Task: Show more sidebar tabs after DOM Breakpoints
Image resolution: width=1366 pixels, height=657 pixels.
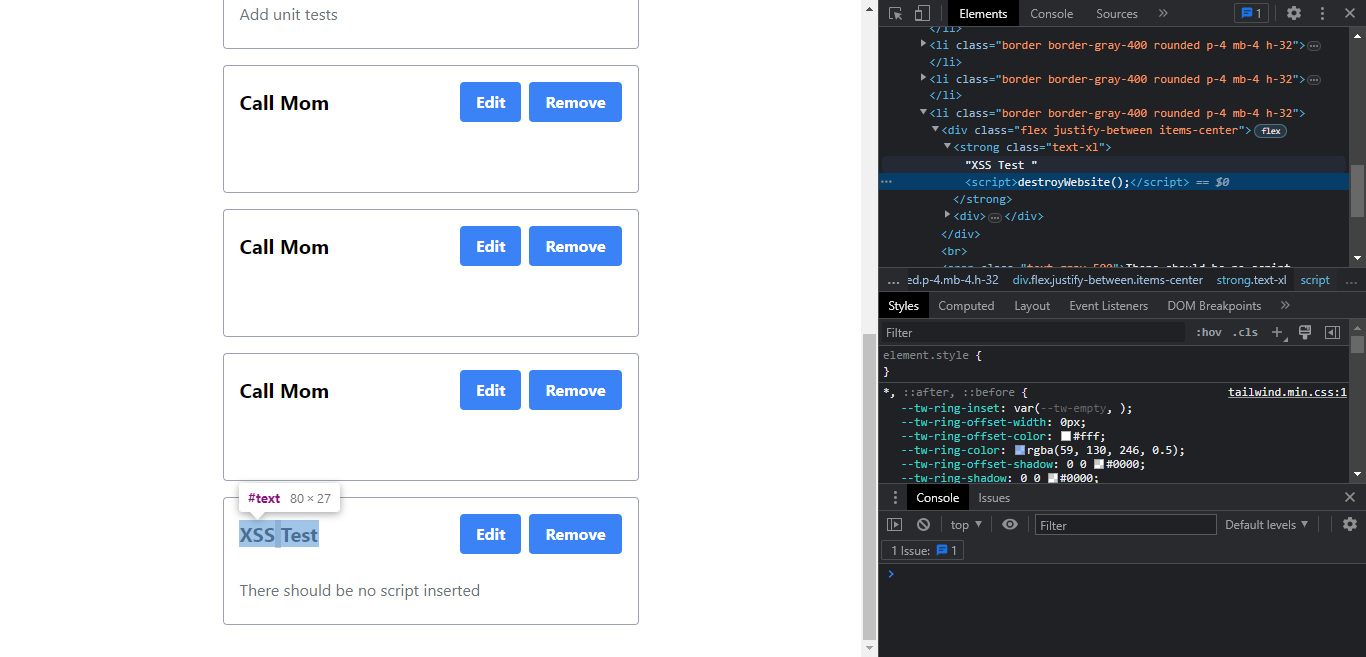Action: coord(1285,306)
